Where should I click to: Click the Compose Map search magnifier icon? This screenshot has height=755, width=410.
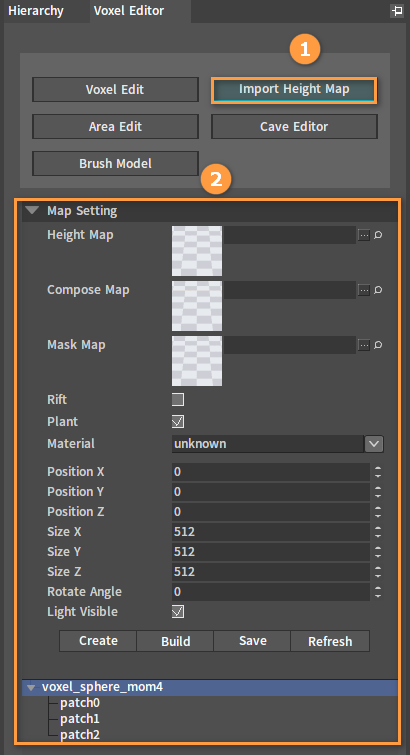tap(378, 290)
